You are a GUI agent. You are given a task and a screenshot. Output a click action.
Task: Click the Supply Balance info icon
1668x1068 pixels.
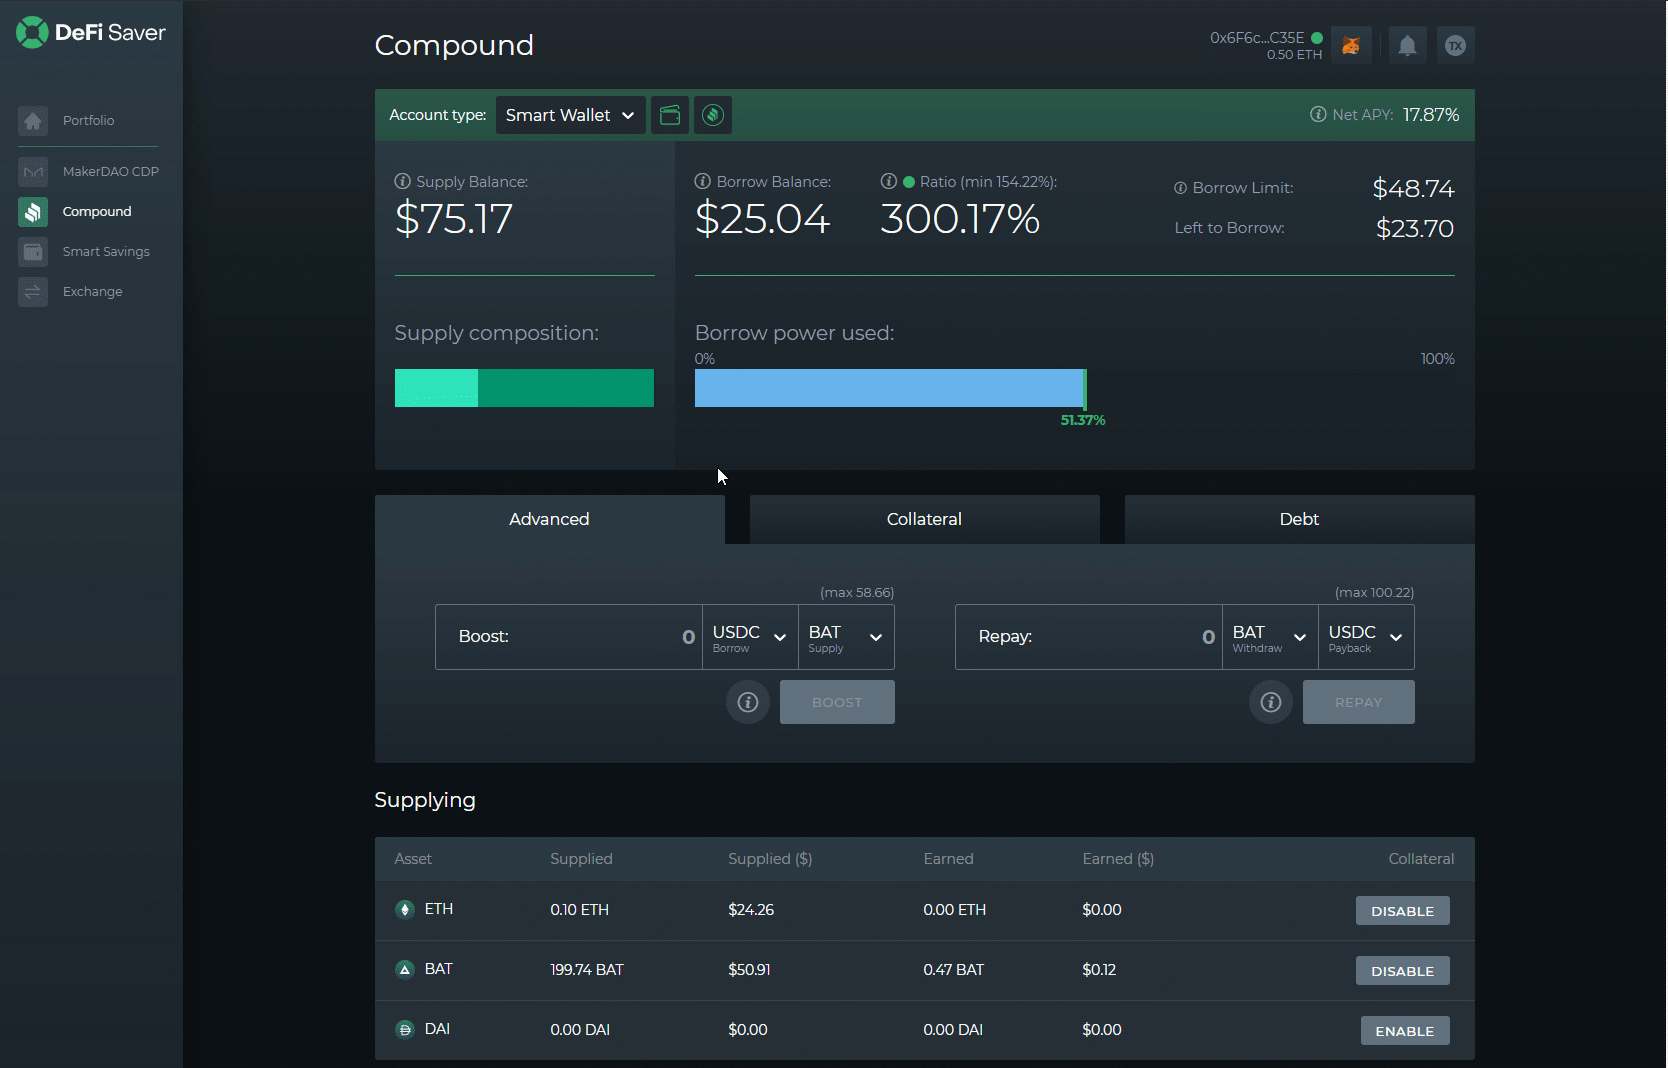click(x=403, y=181)
